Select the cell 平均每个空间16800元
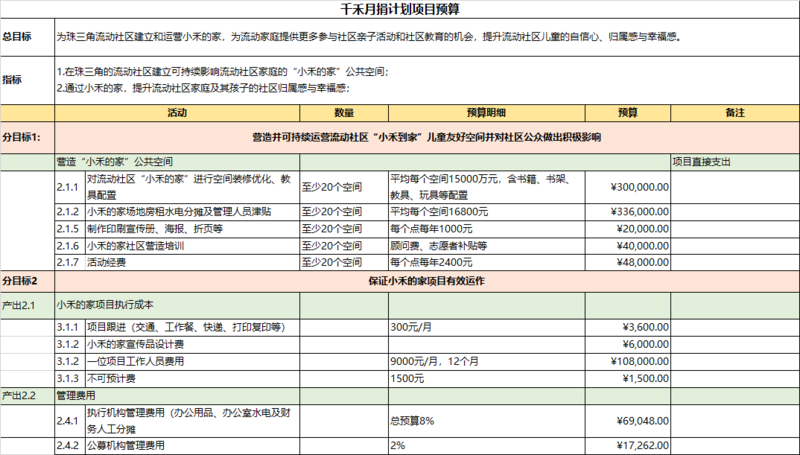The width and height of the screenshot is (800, 455). (x=487, y=212)
